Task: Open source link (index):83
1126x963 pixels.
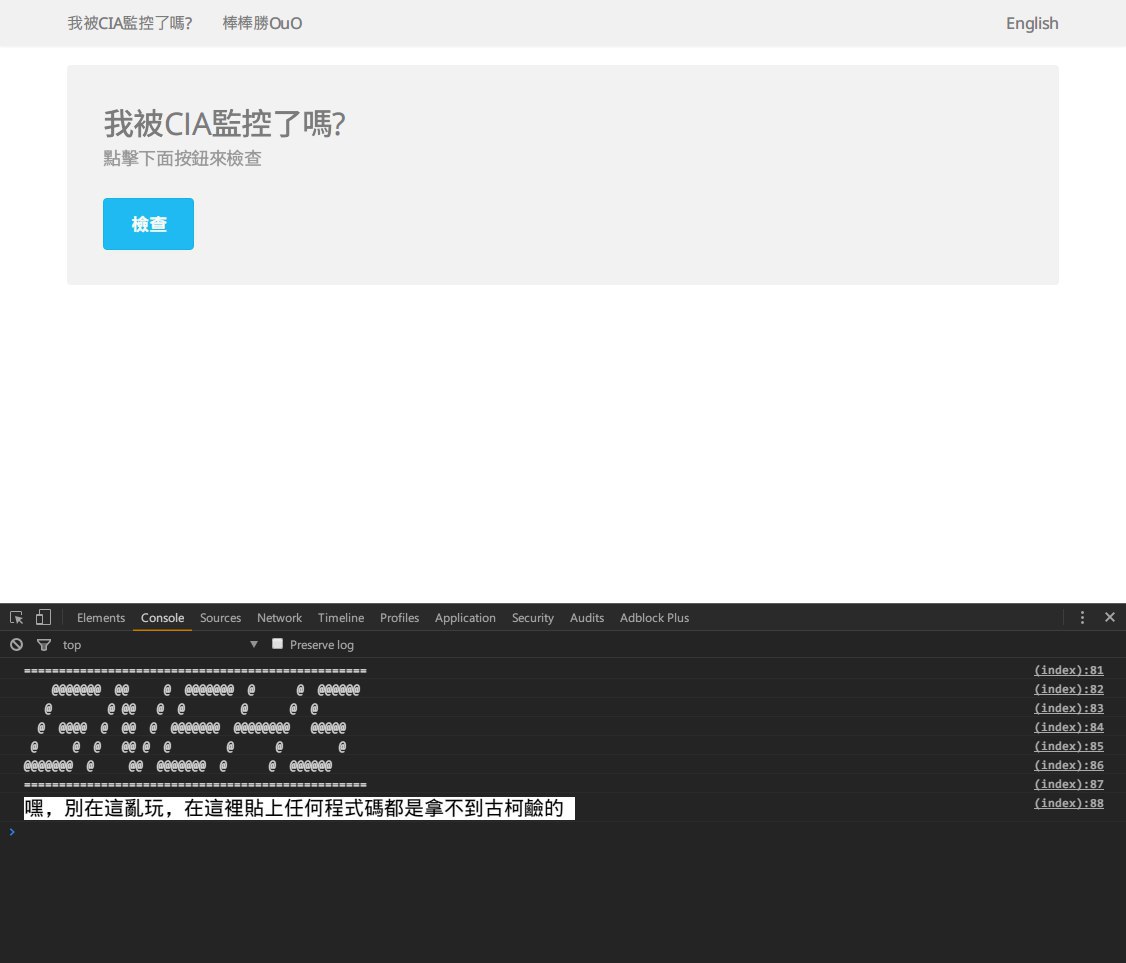Action: coord(1069,708)
